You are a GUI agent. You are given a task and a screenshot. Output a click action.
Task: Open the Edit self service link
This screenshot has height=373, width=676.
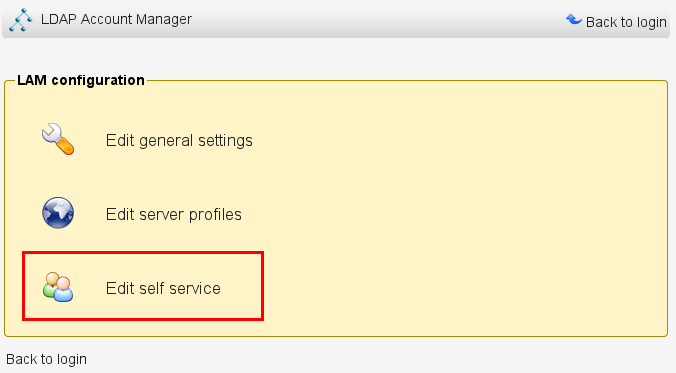pyautogui.click(x=163, y=288)
